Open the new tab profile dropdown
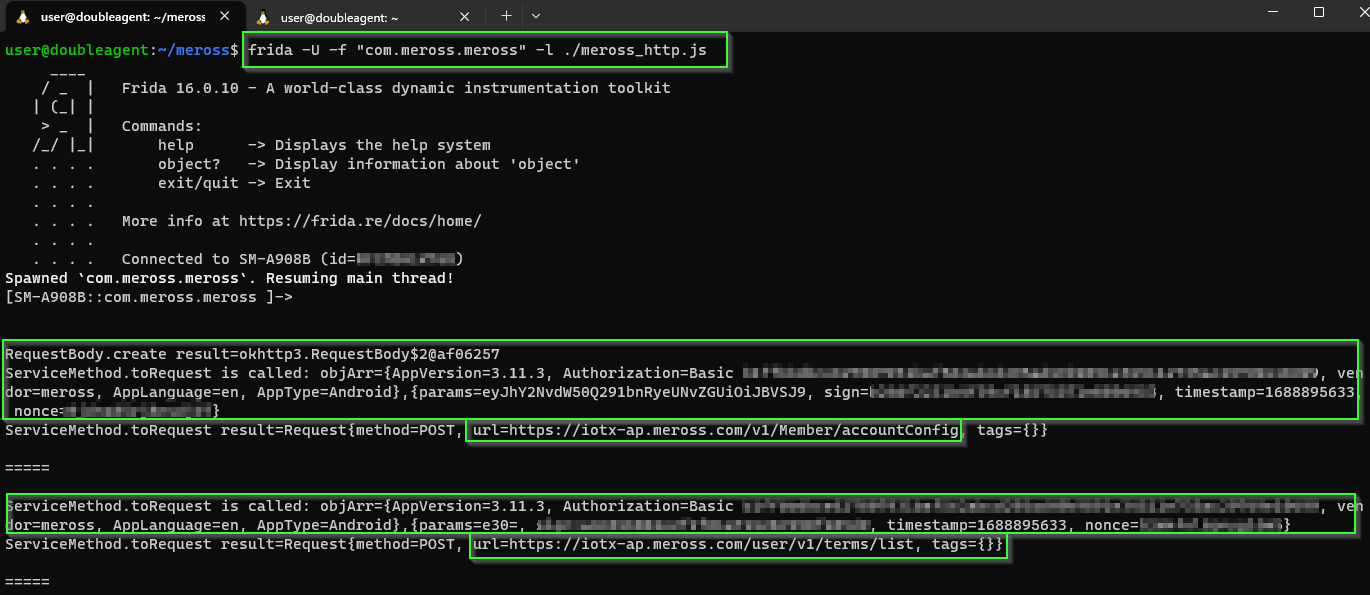The height and width of the screenshot is (595, 1370). pyautogui.click(x=536, y=16)
